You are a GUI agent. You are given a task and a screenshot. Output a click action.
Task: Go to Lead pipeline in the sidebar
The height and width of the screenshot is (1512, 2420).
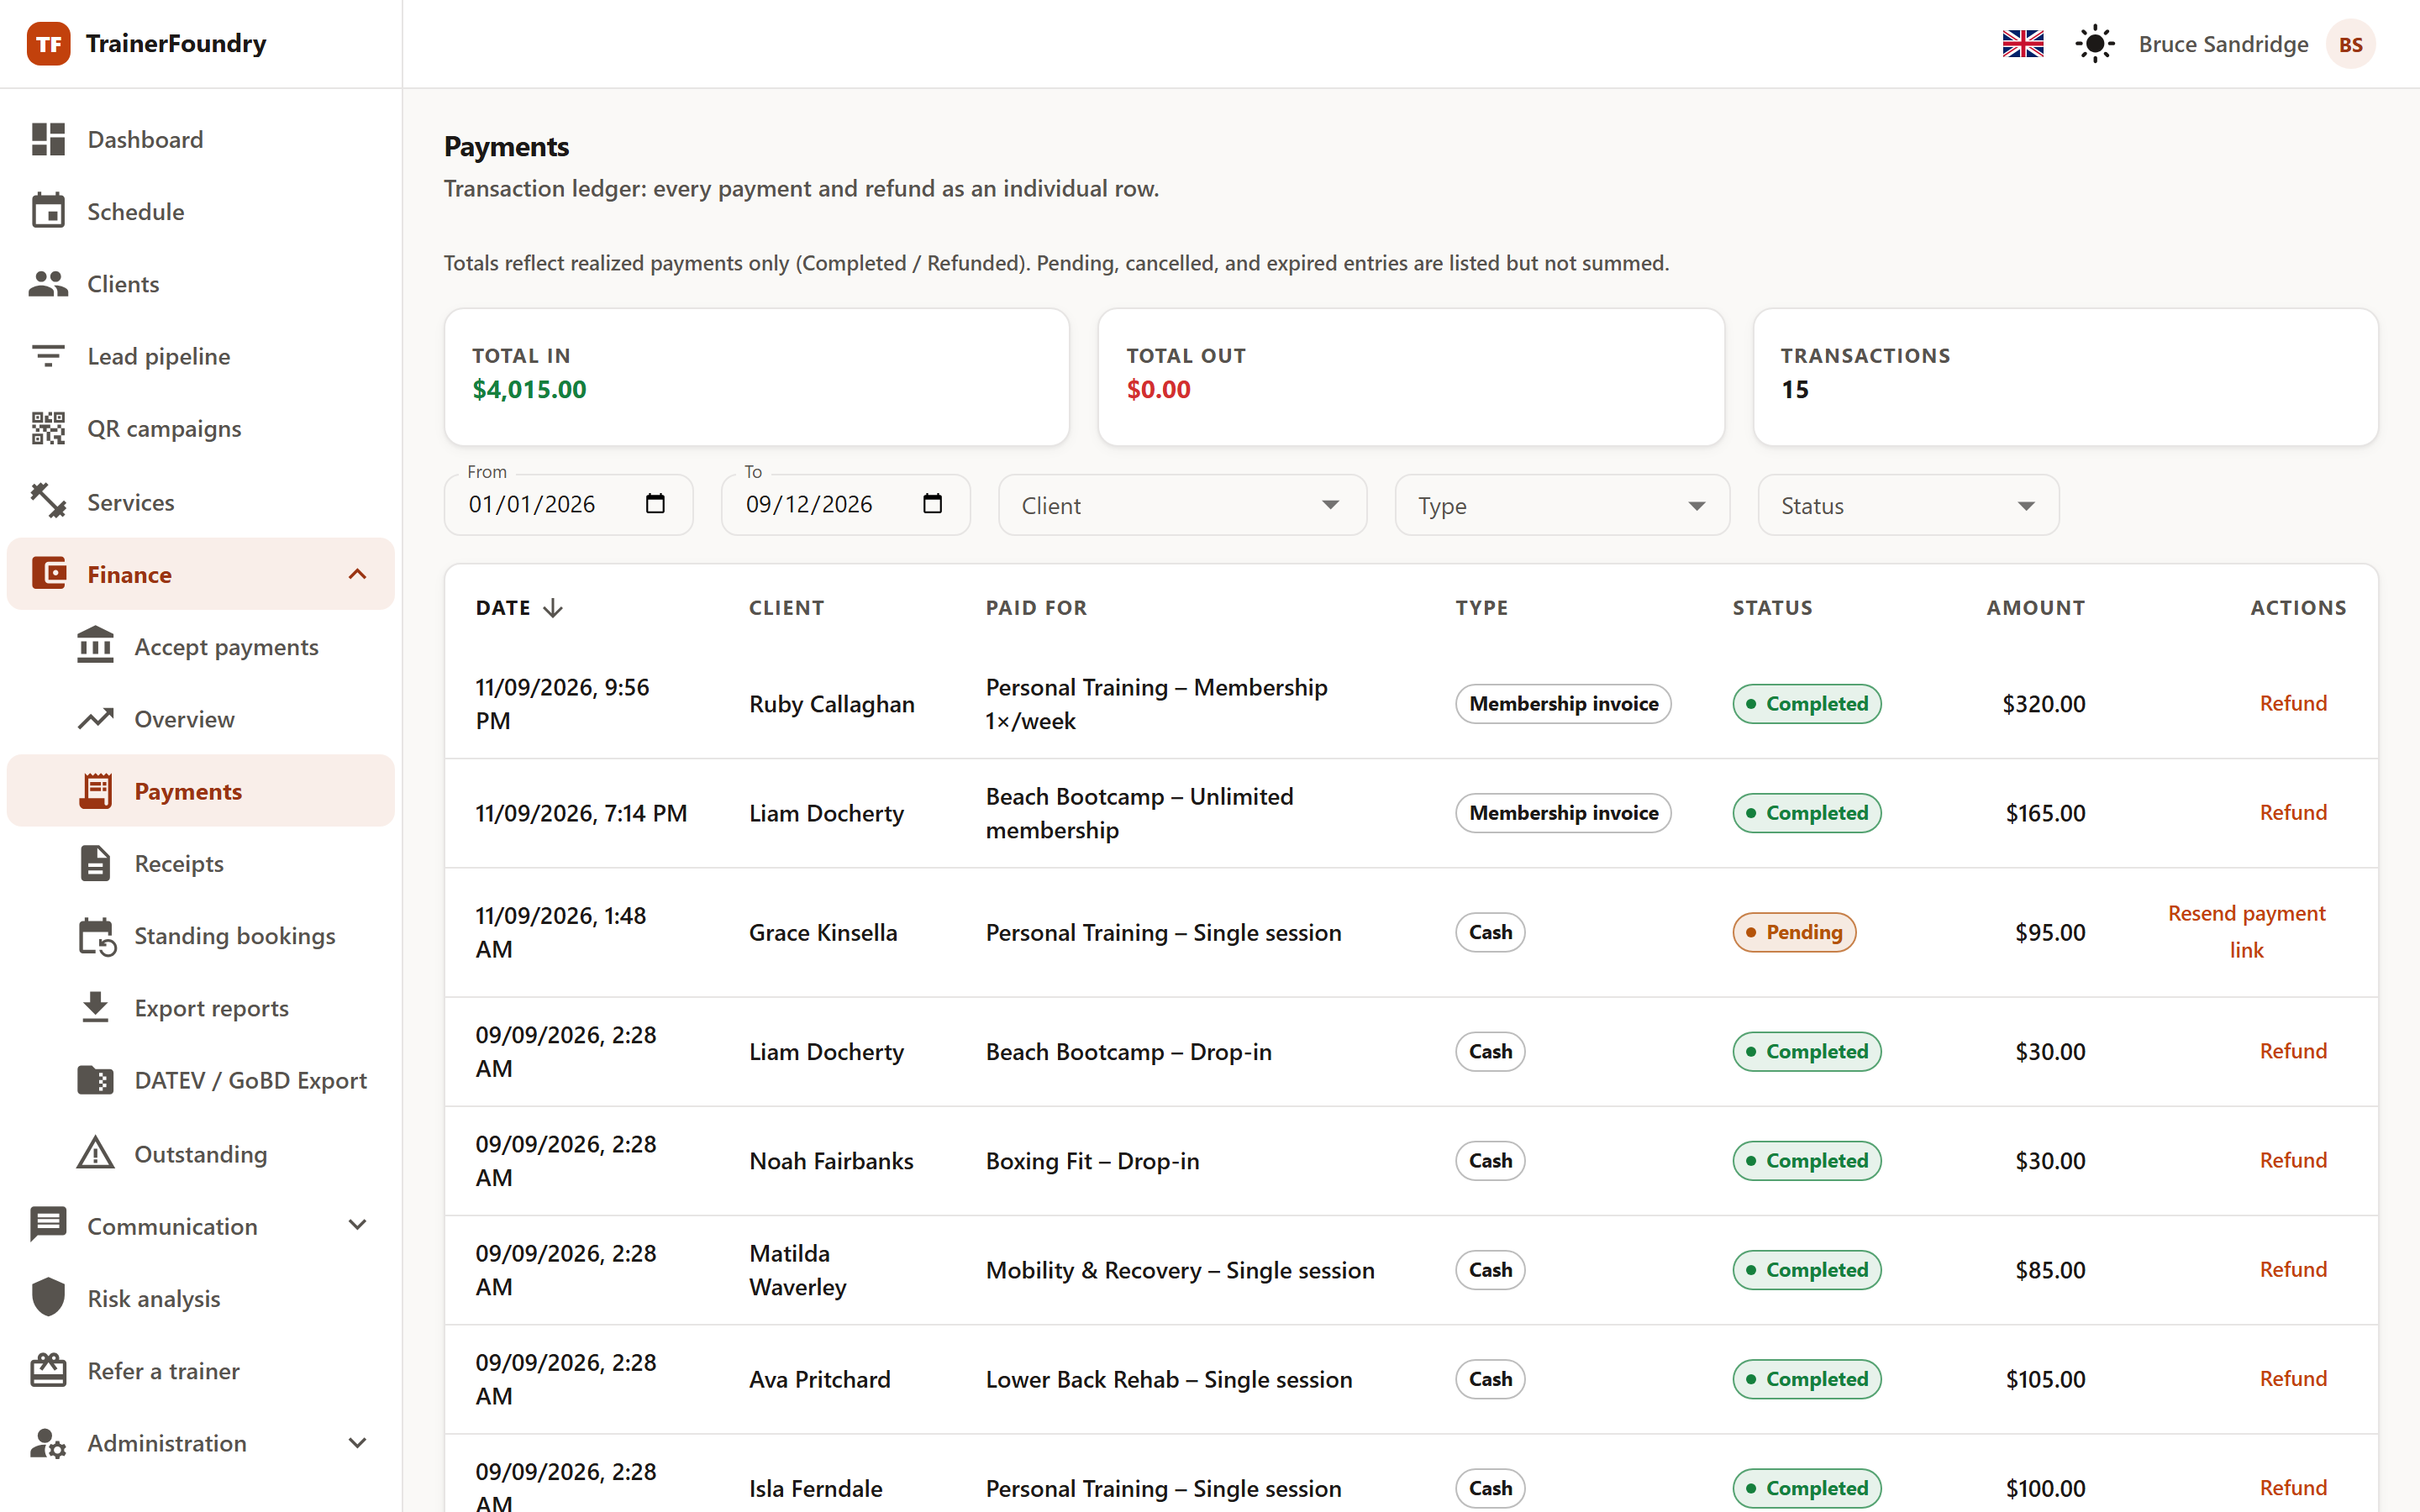click(x=201, y=356)
